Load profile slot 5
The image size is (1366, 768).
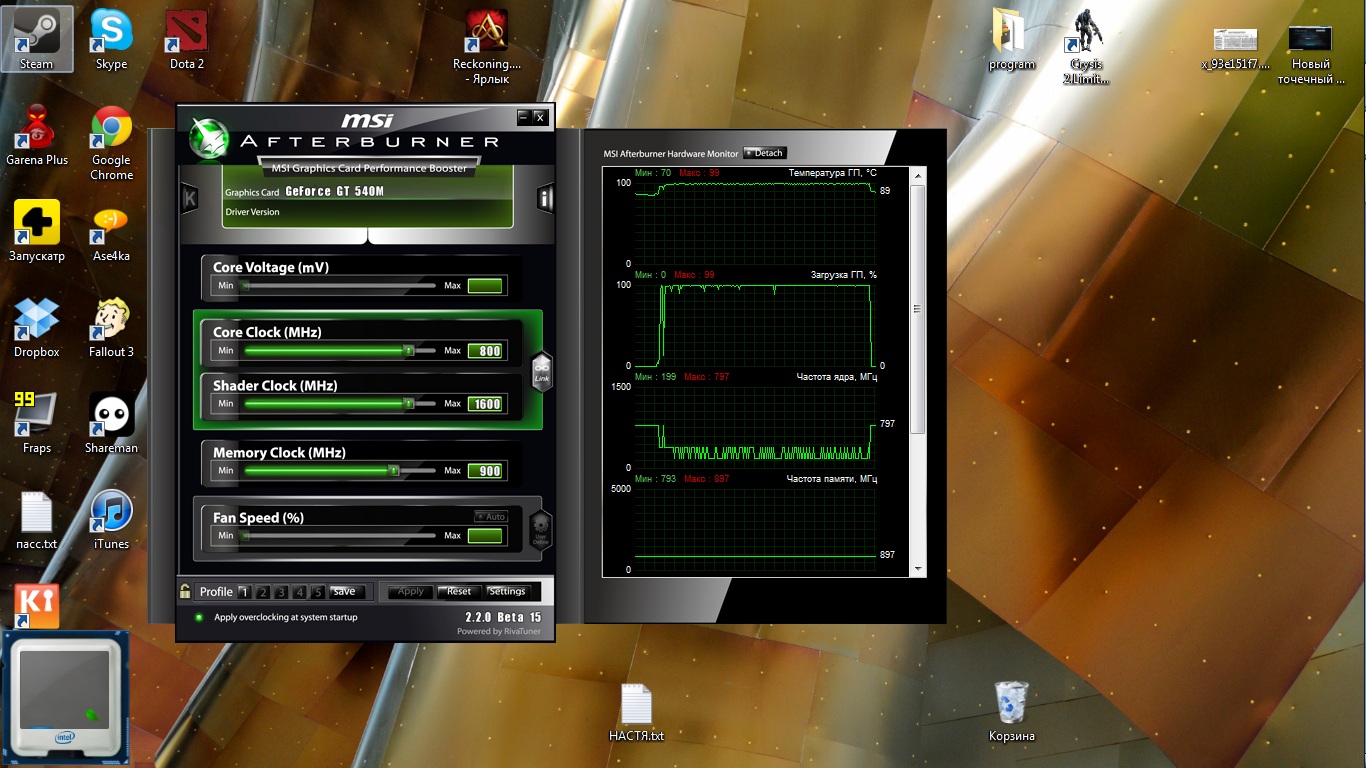pos(317,592)
